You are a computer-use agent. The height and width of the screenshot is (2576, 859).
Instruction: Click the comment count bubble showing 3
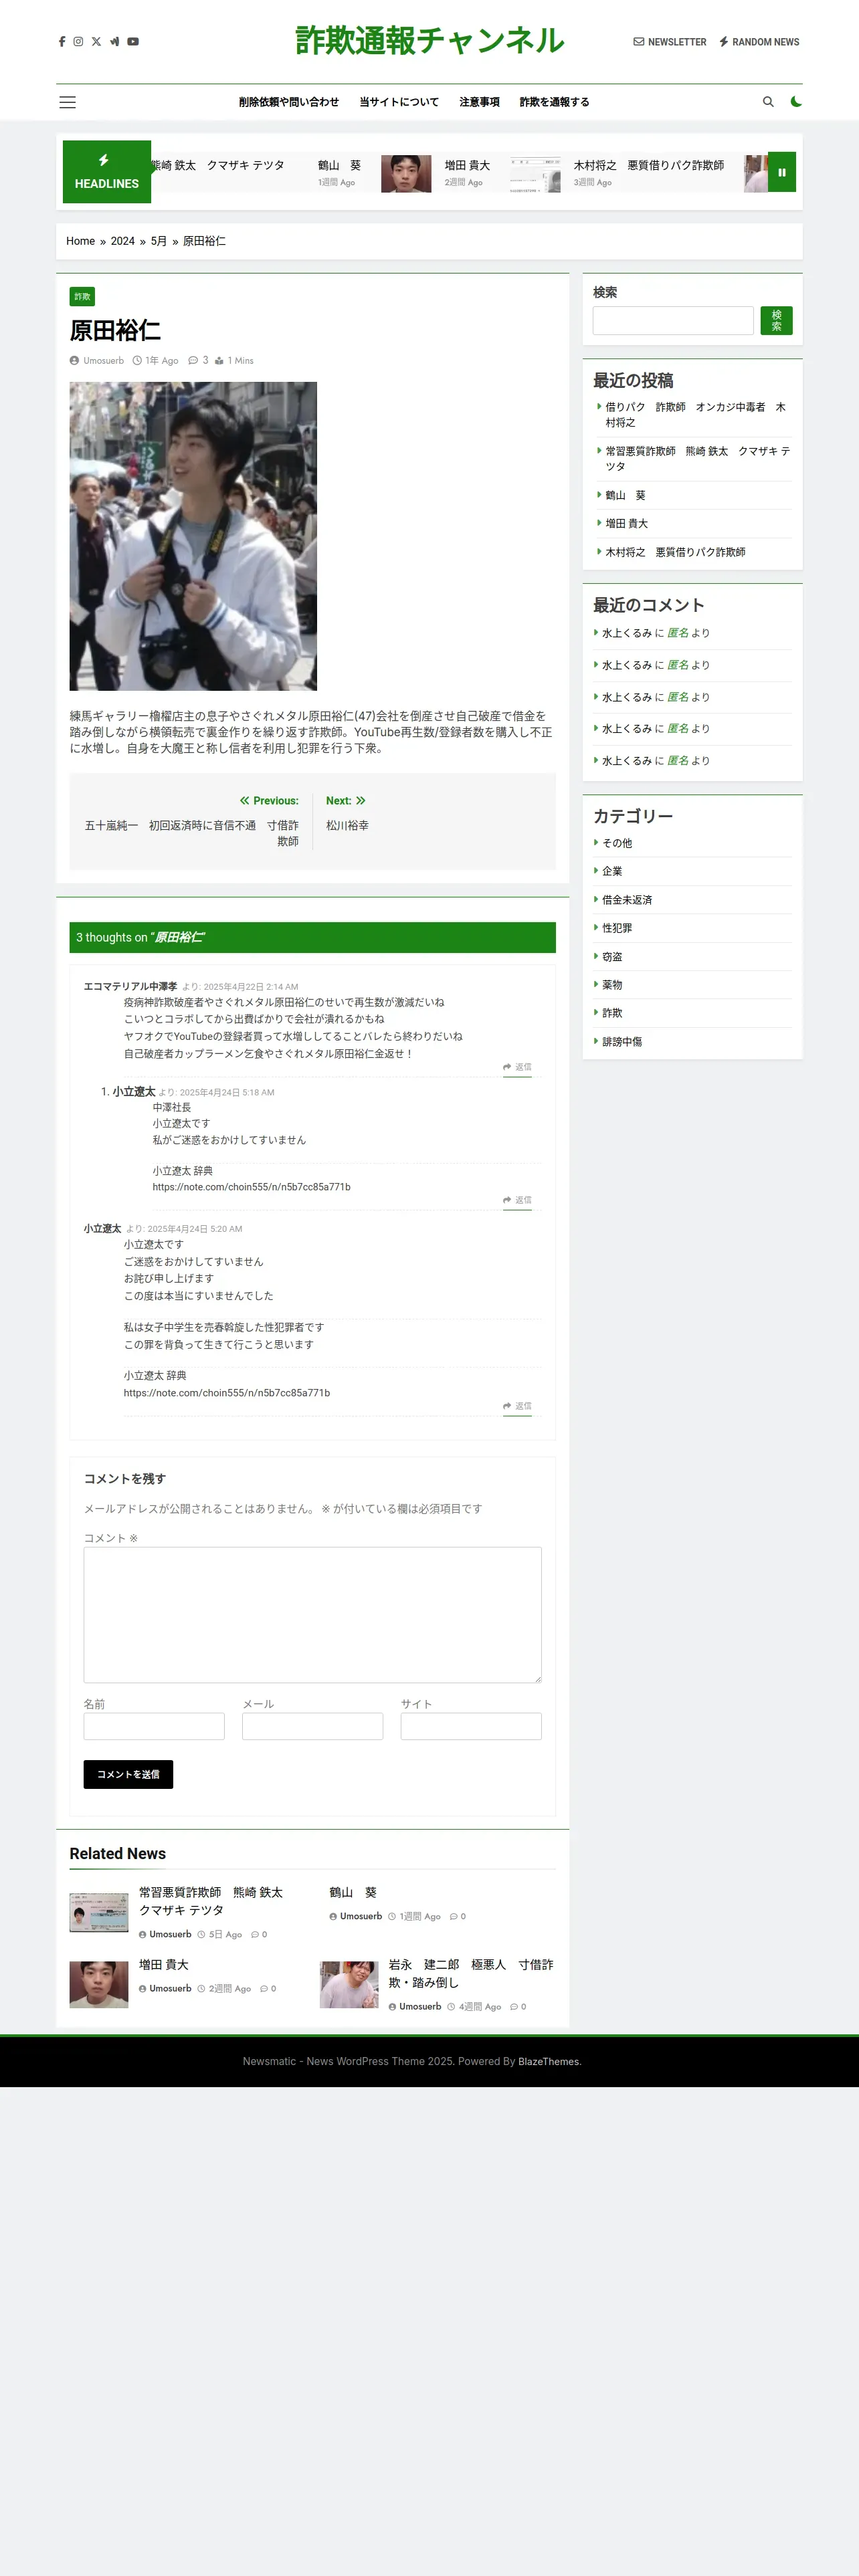(199, 361)
